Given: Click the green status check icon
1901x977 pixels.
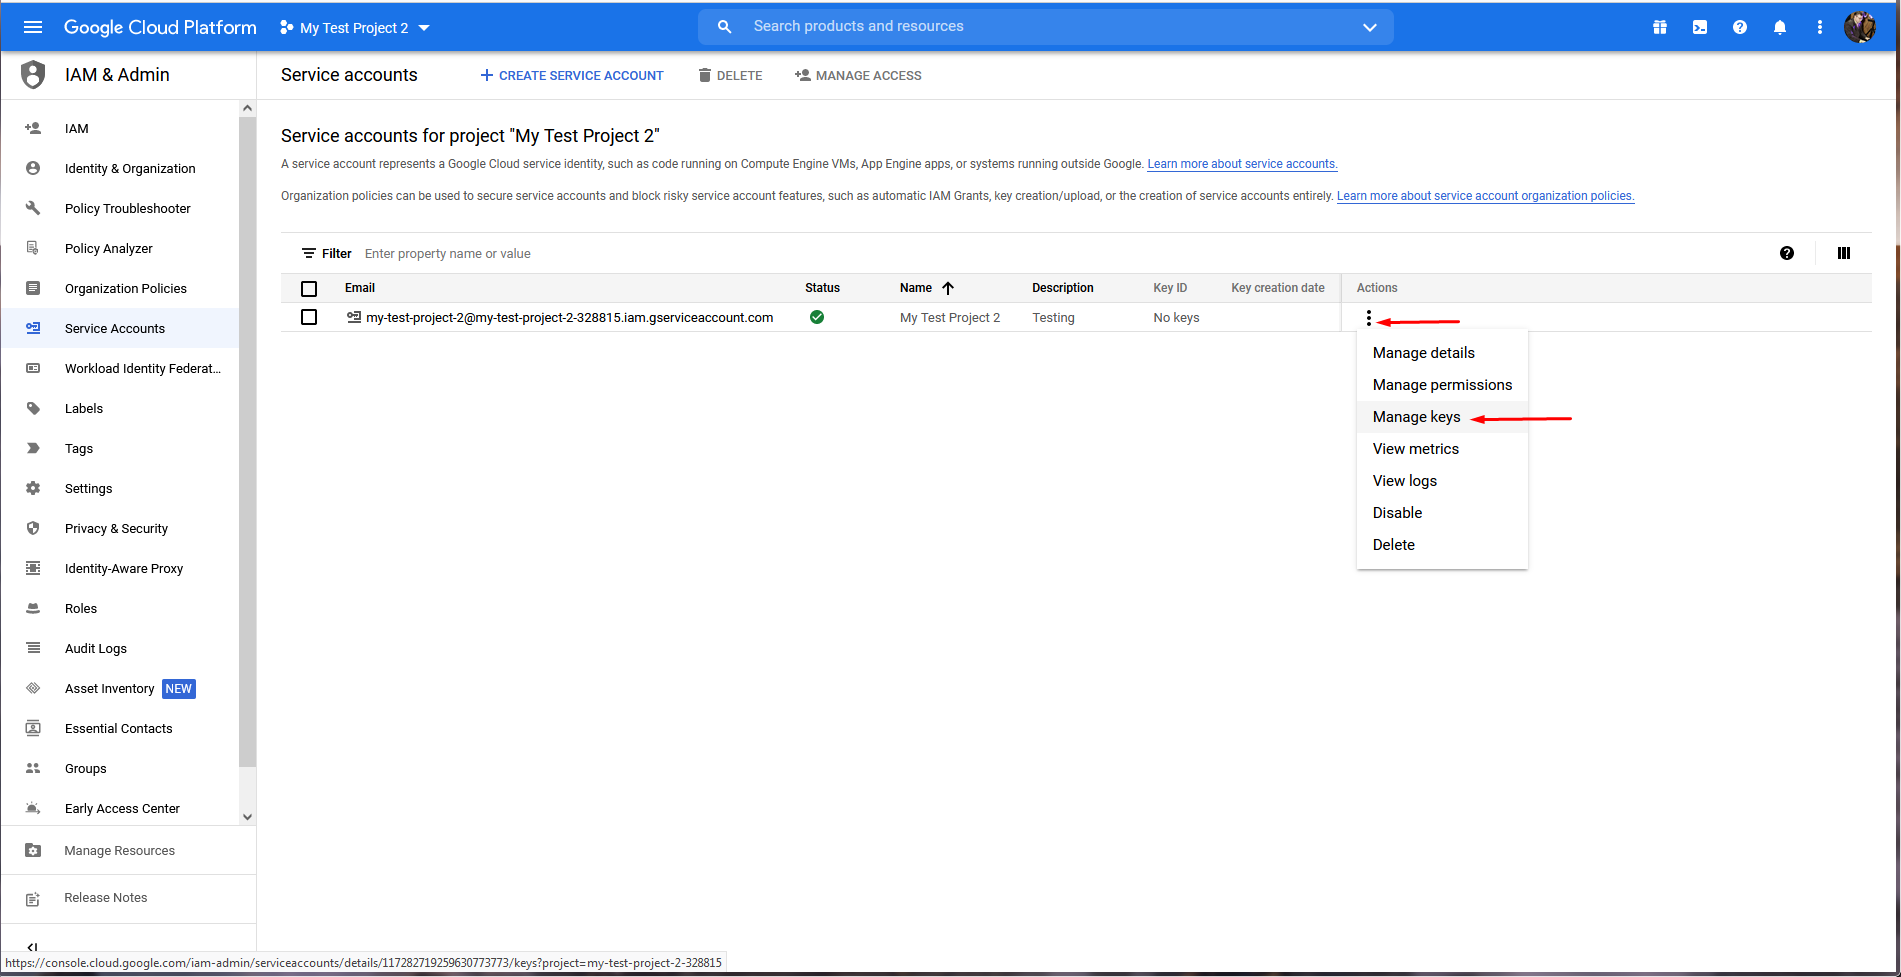Looking at the screenshot, I should tap(817, 317).
